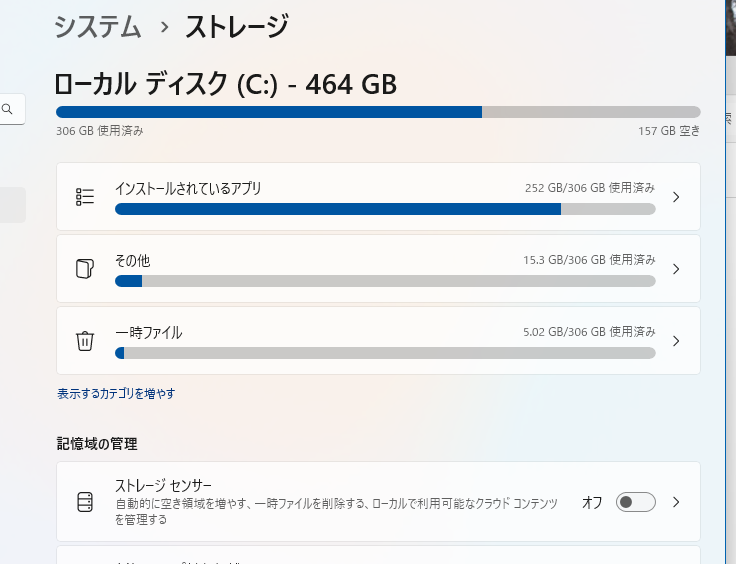
Task: Open the 一時ファイル row chevron
Action: [676, 341]
